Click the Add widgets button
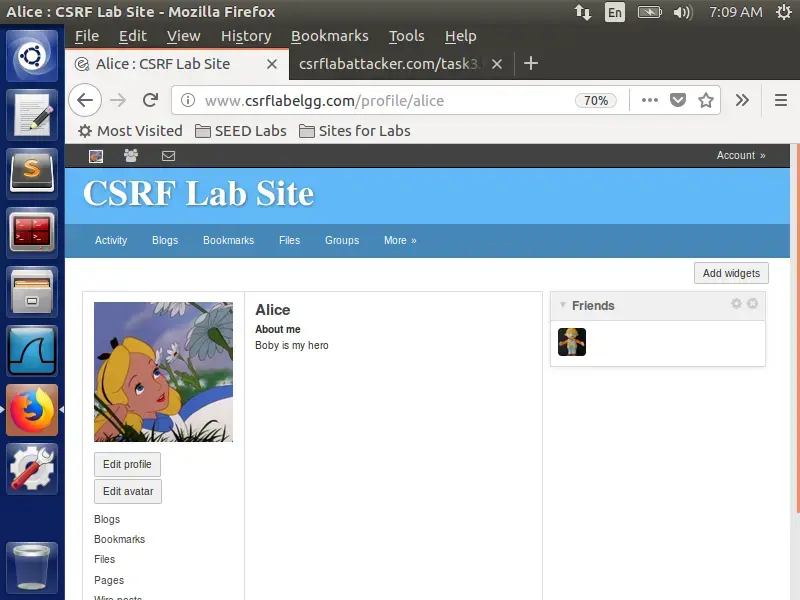The width and height of the screenshot is (800, 600). click(x=731, y=273)
